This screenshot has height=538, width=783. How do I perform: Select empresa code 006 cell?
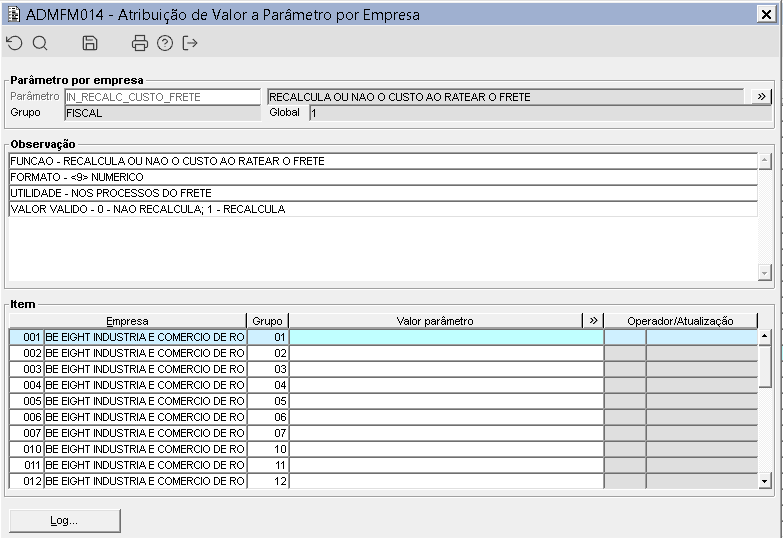tap(26, 417)
